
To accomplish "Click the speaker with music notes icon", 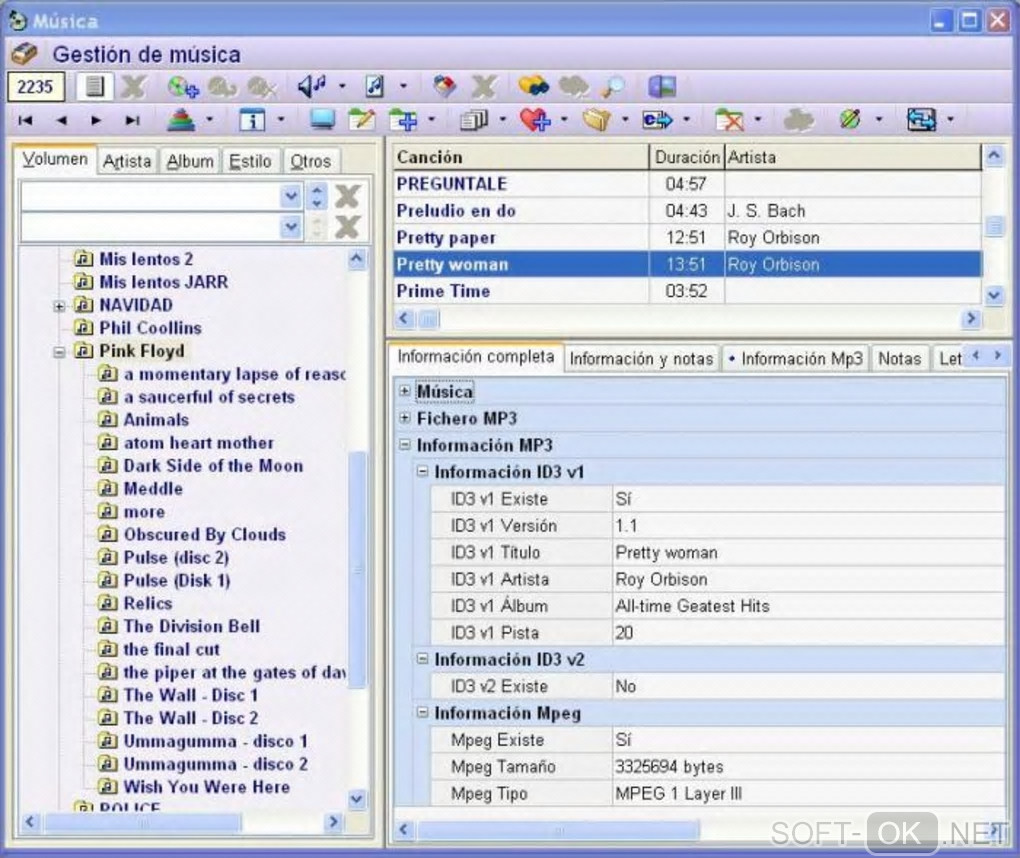I will click(311, 87).
